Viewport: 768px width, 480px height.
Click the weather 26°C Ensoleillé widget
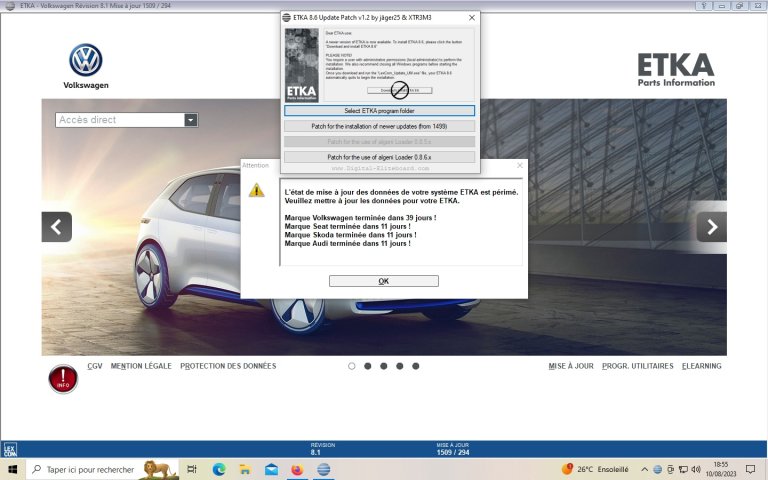(595, 469)
